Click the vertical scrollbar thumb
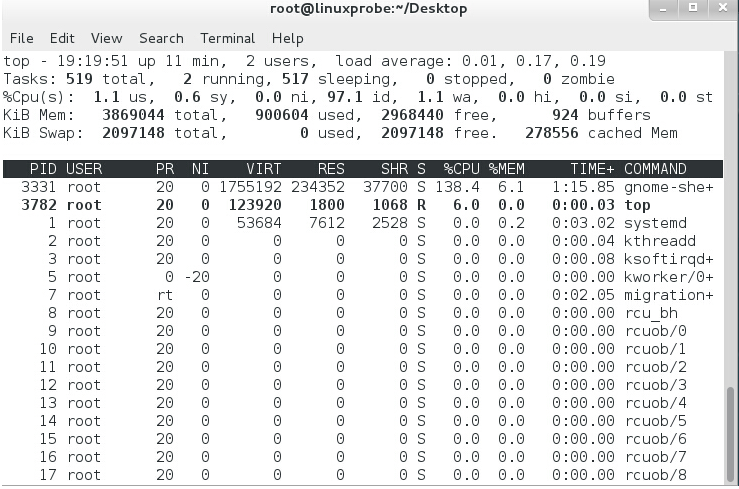 [731, 434]
